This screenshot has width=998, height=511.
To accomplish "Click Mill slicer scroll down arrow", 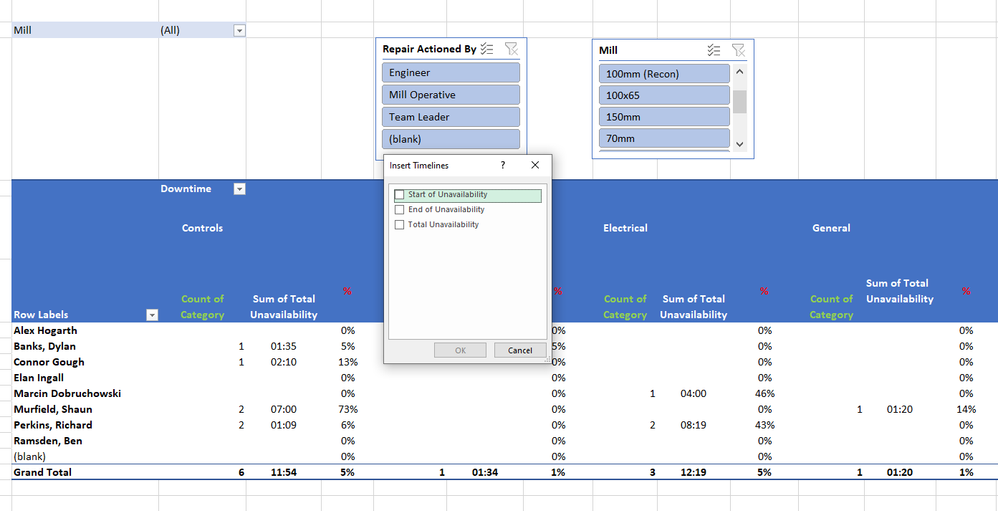I will point(739,144).
